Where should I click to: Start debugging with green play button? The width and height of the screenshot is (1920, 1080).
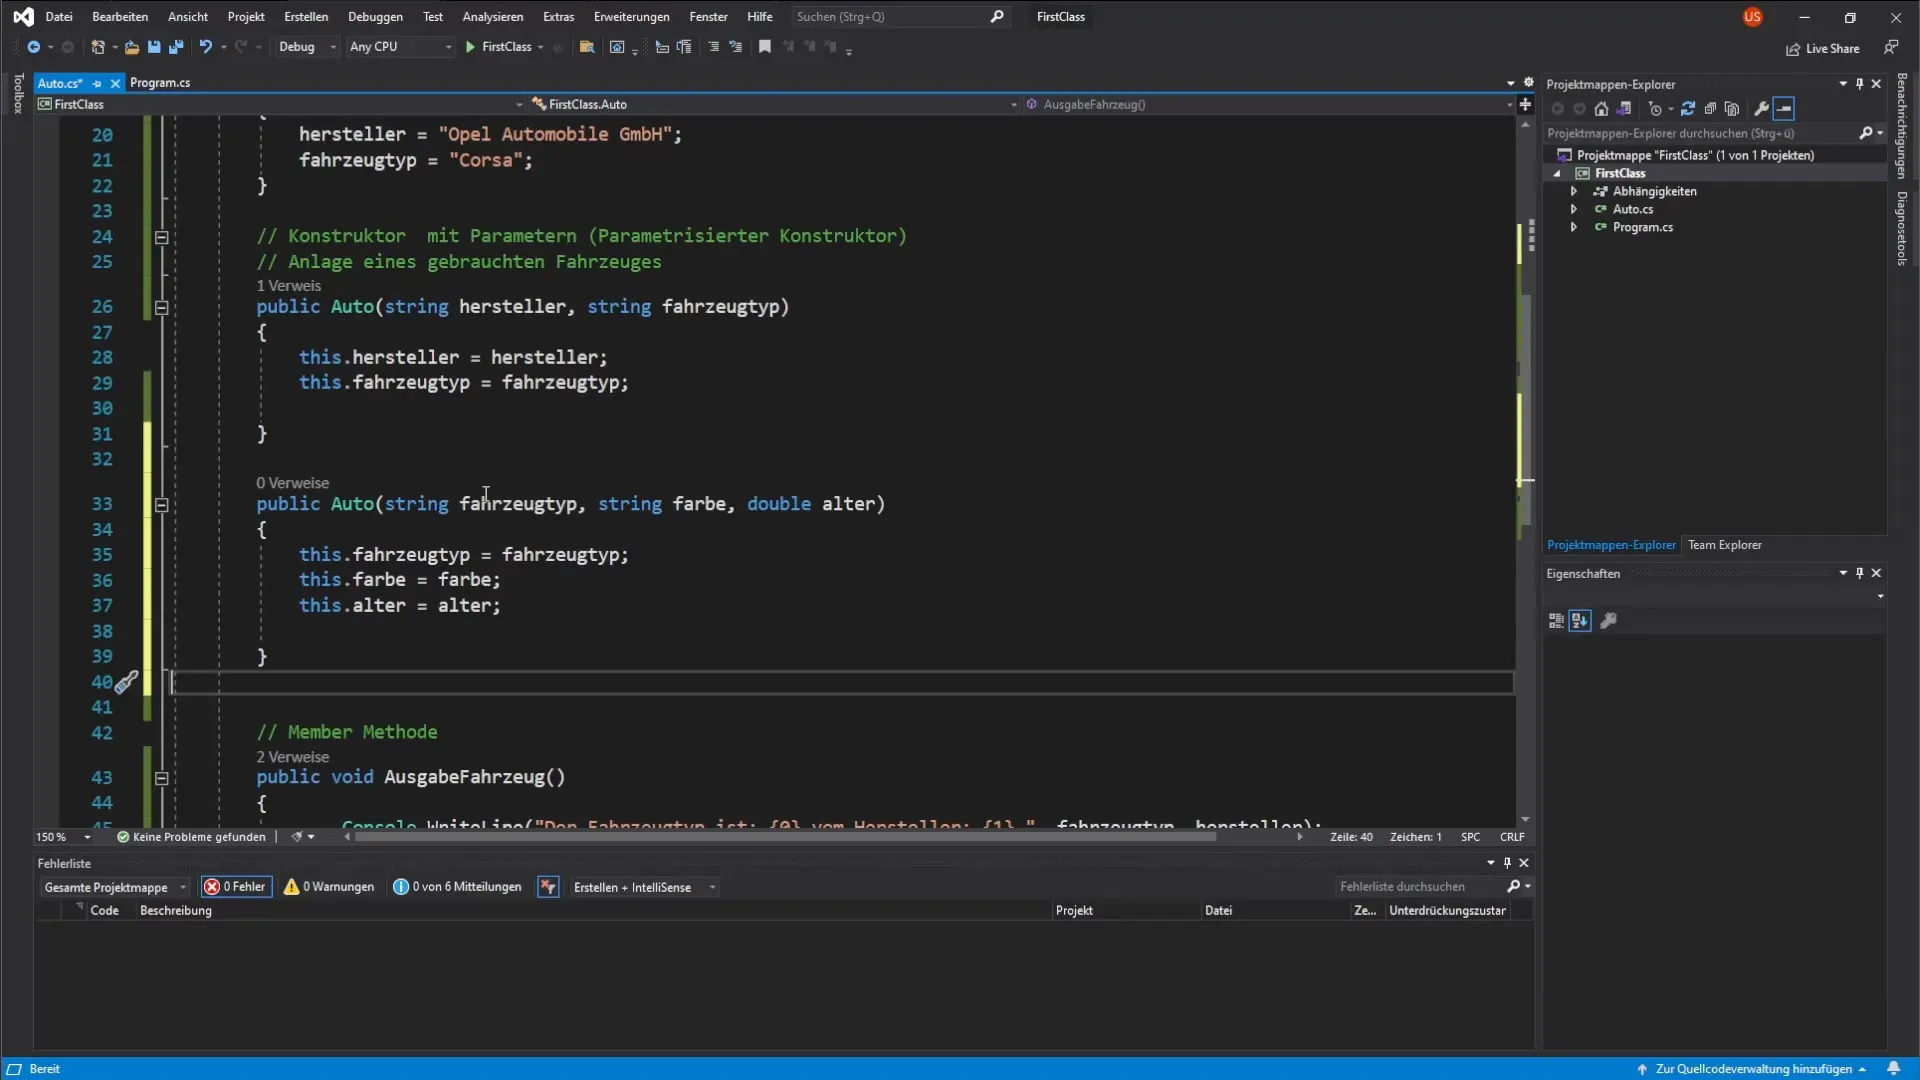click(470, 47)
